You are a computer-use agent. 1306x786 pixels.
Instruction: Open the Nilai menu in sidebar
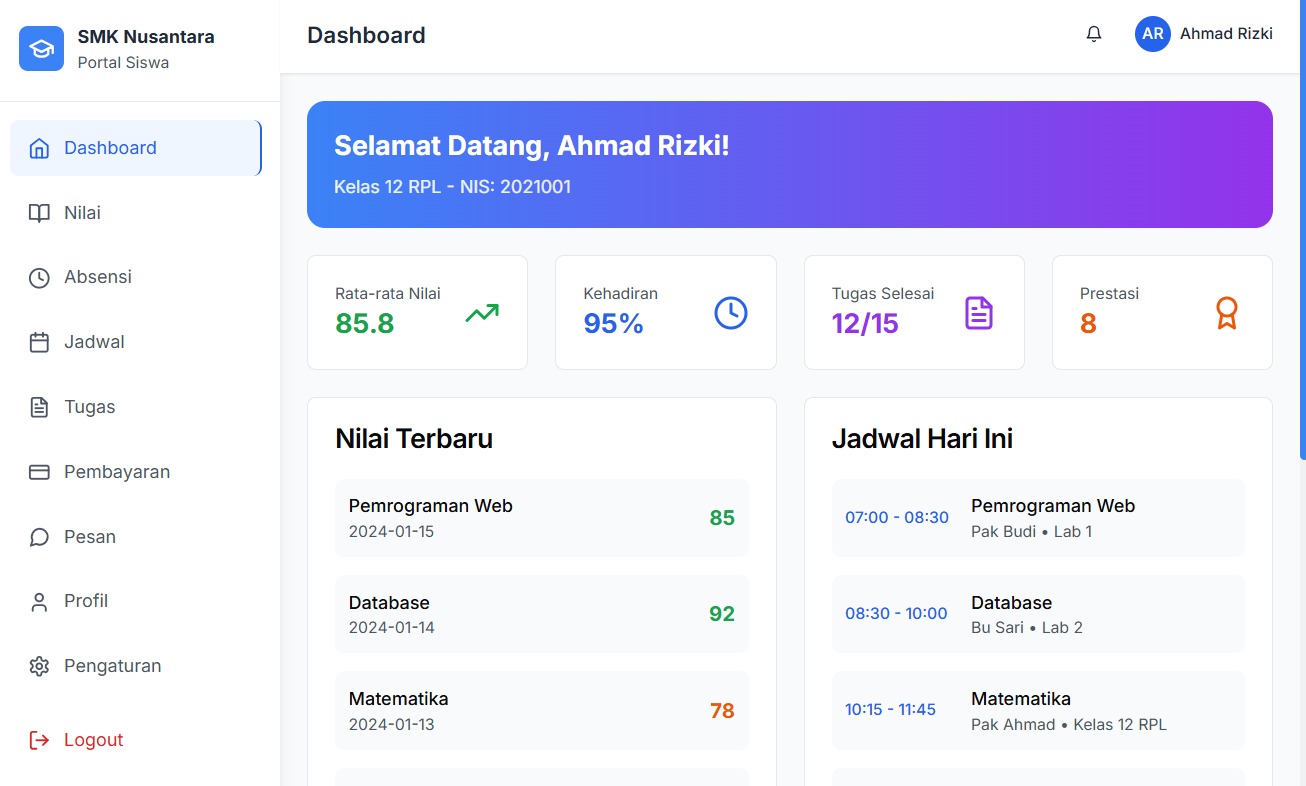82,213
